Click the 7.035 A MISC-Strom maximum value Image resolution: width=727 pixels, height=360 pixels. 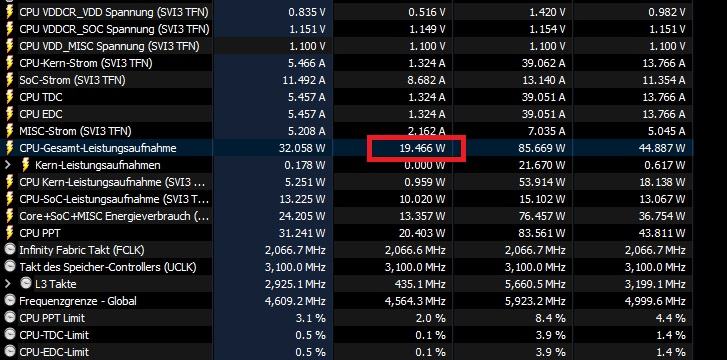click(547, 131)
